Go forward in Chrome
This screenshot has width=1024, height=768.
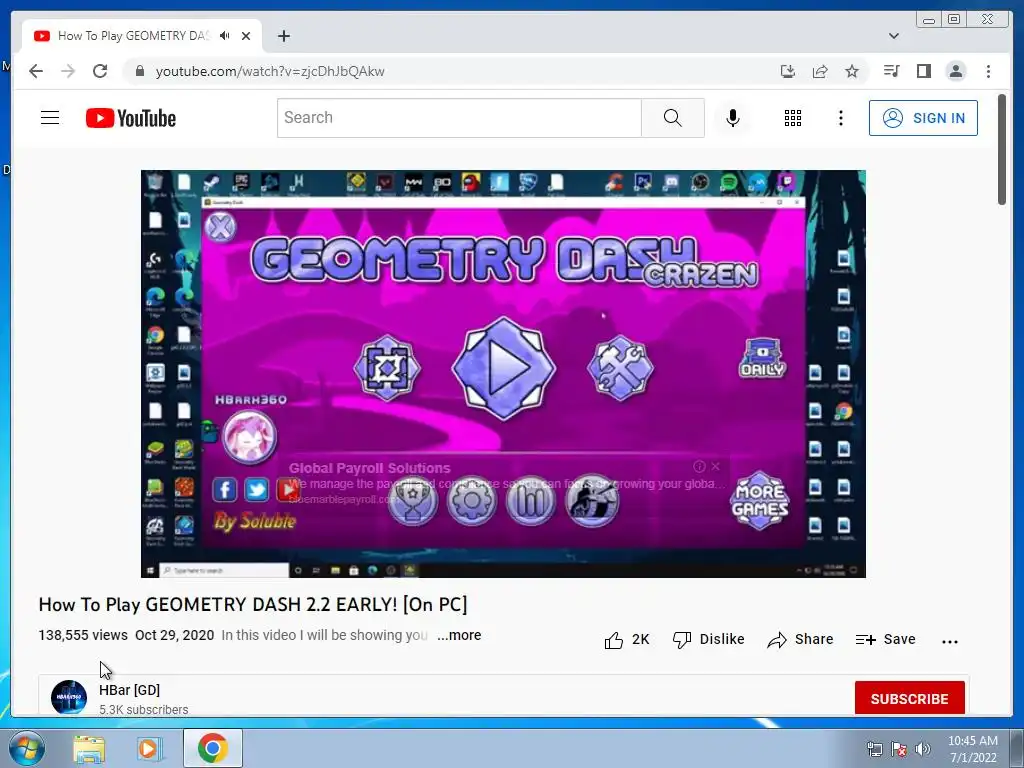pyautogui.click(x=68, y=71)
